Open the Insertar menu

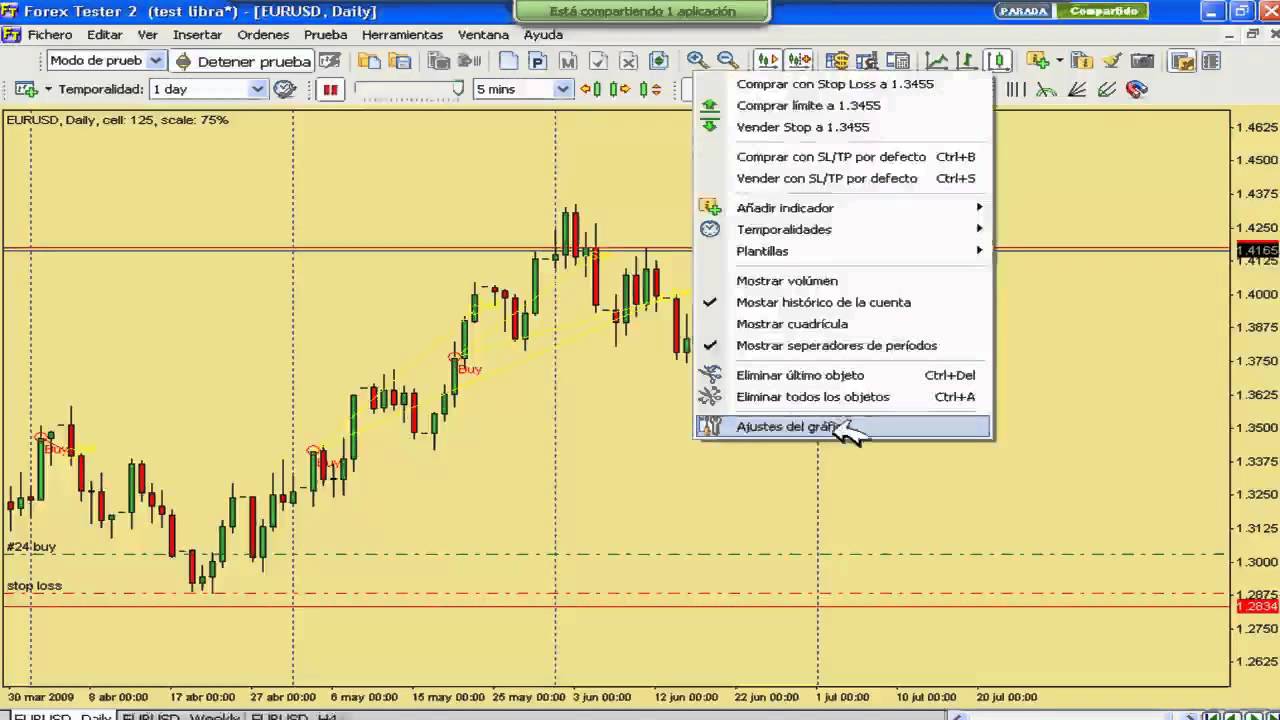(197, 34)
